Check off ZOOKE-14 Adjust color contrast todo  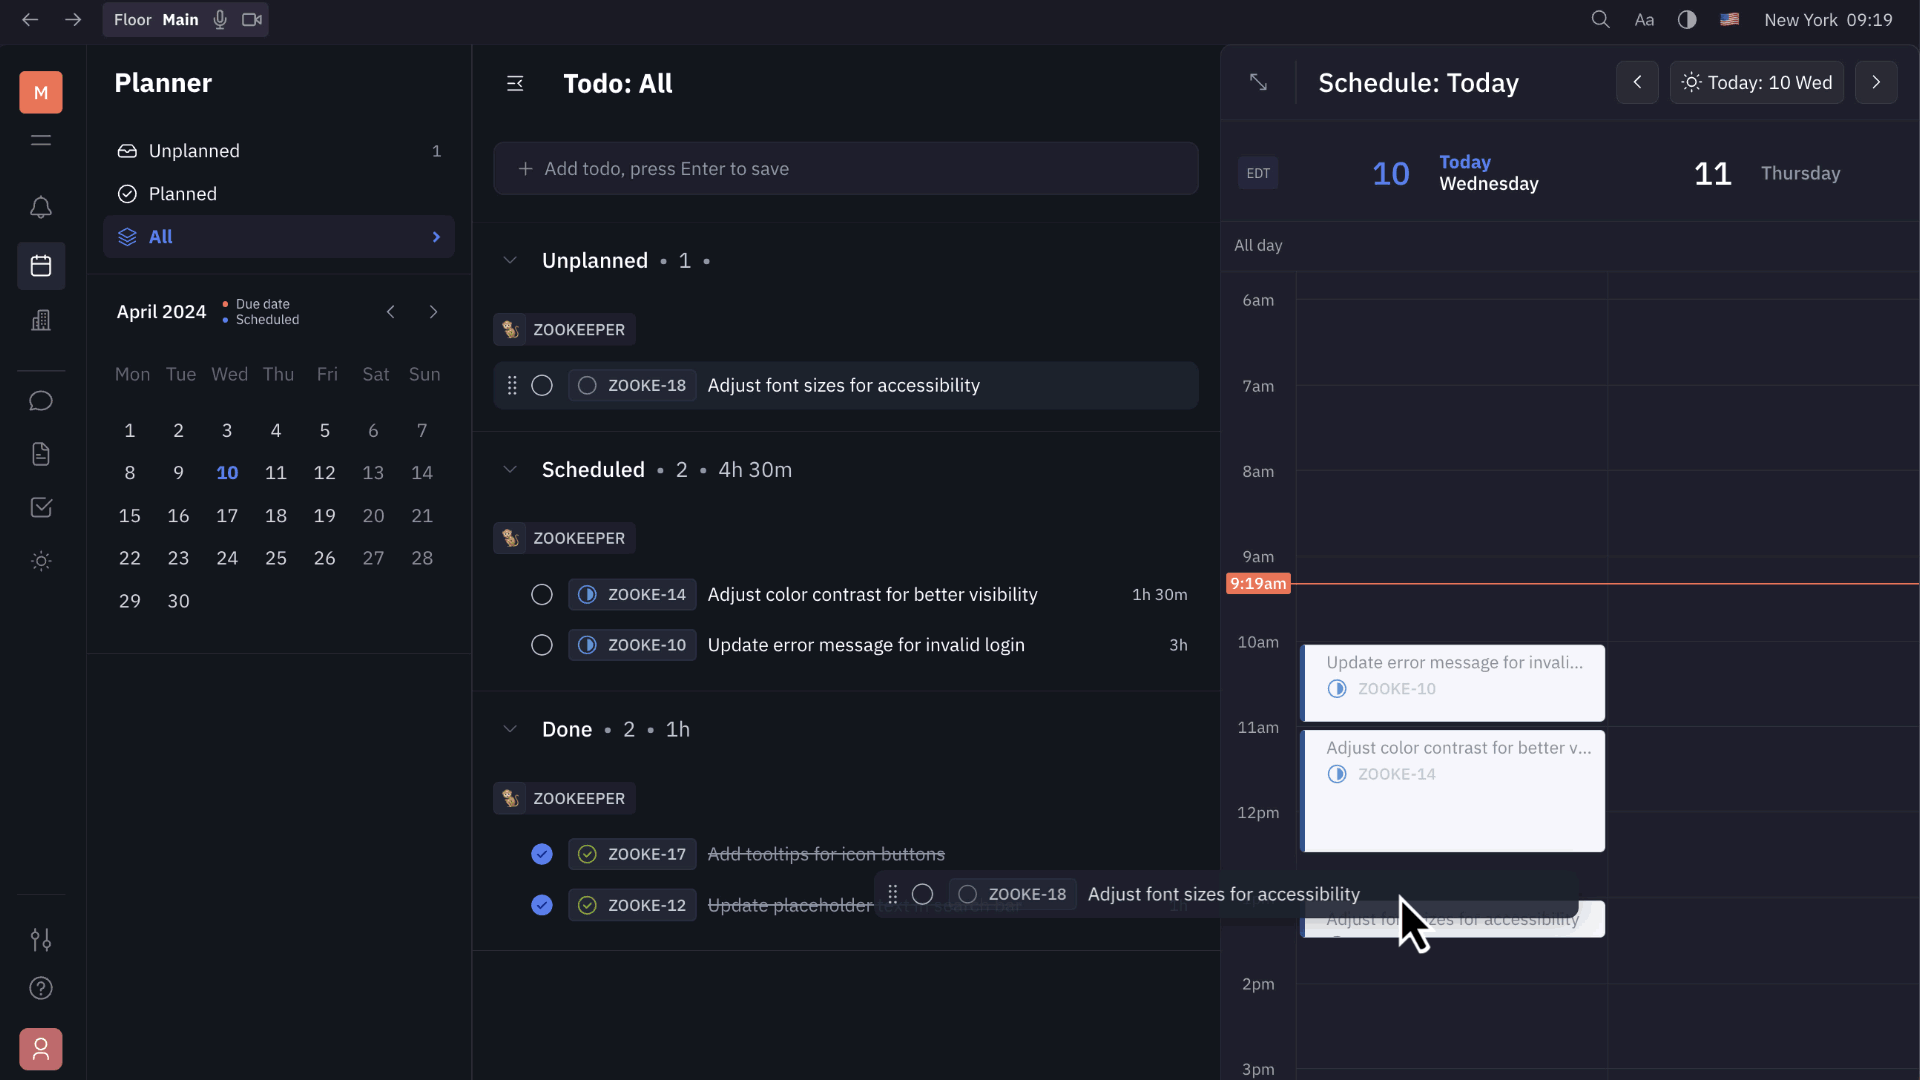[x=541, y=594]
